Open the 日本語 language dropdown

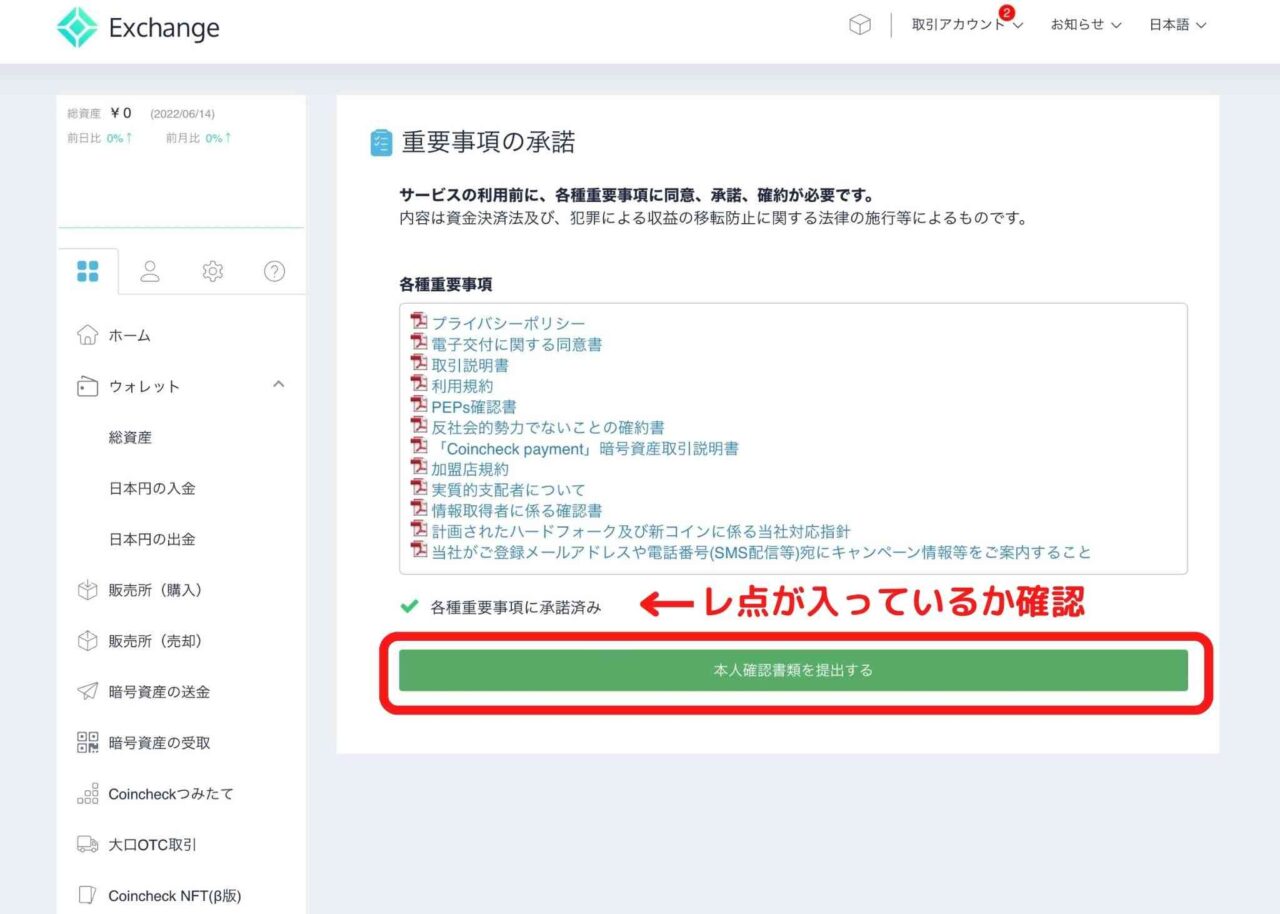point(1177,25)
